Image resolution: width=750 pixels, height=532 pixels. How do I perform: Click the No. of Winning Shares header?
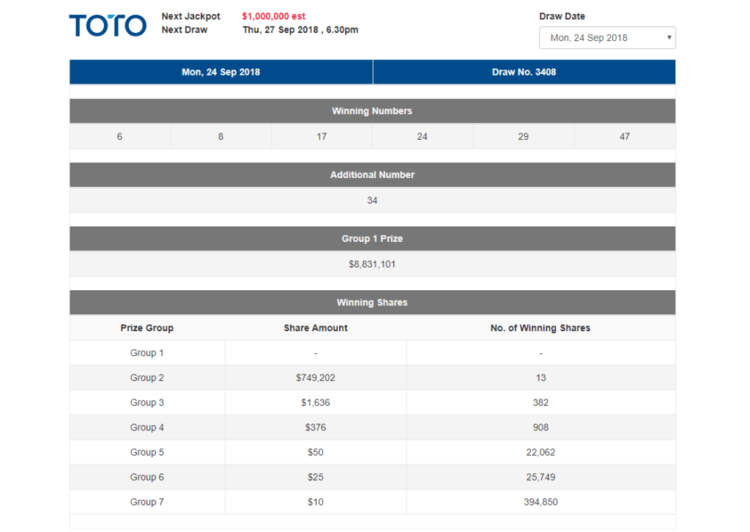tap(540, 328)
